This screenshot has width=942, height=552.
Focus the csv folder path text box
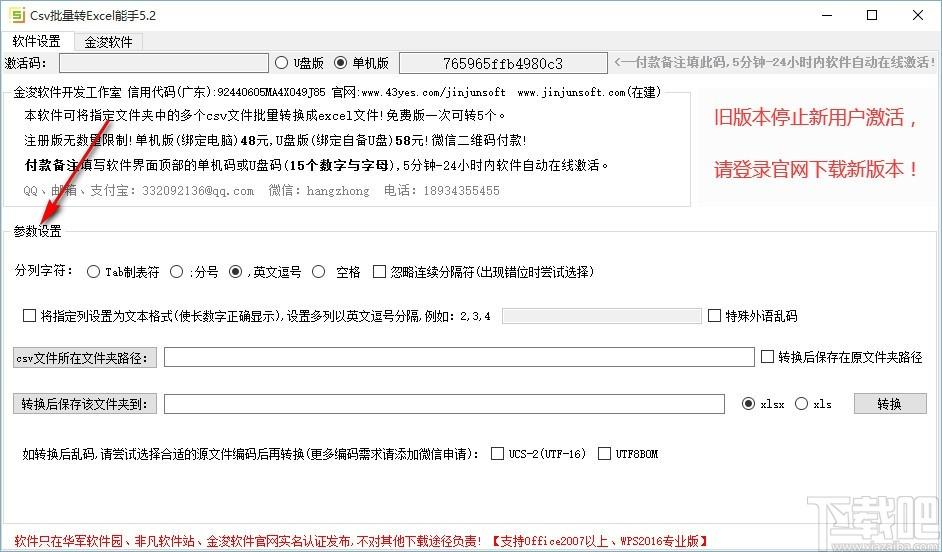coord(459,357)
